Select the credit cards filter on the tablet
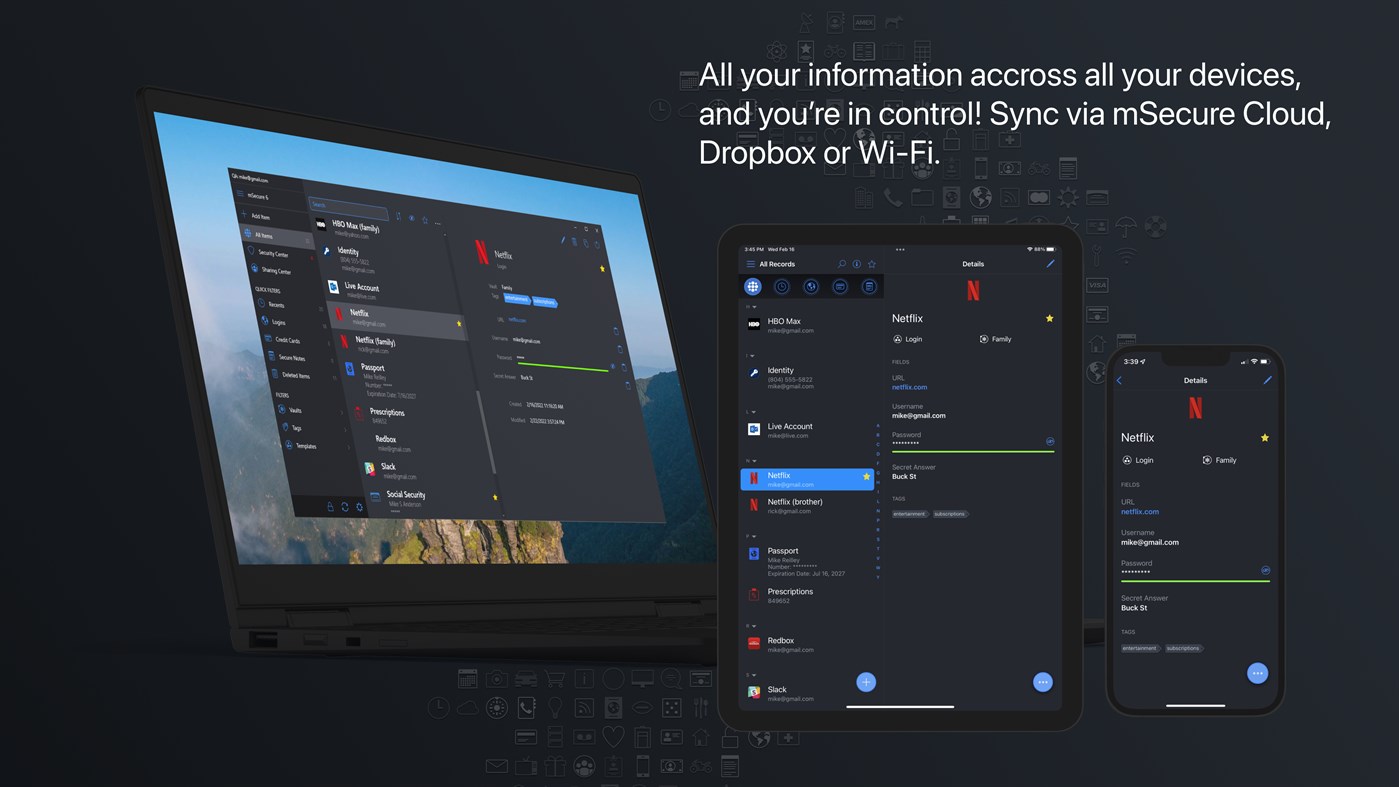Image resolution: width=1399 pixels, height=787 pixels. [840, 287]
